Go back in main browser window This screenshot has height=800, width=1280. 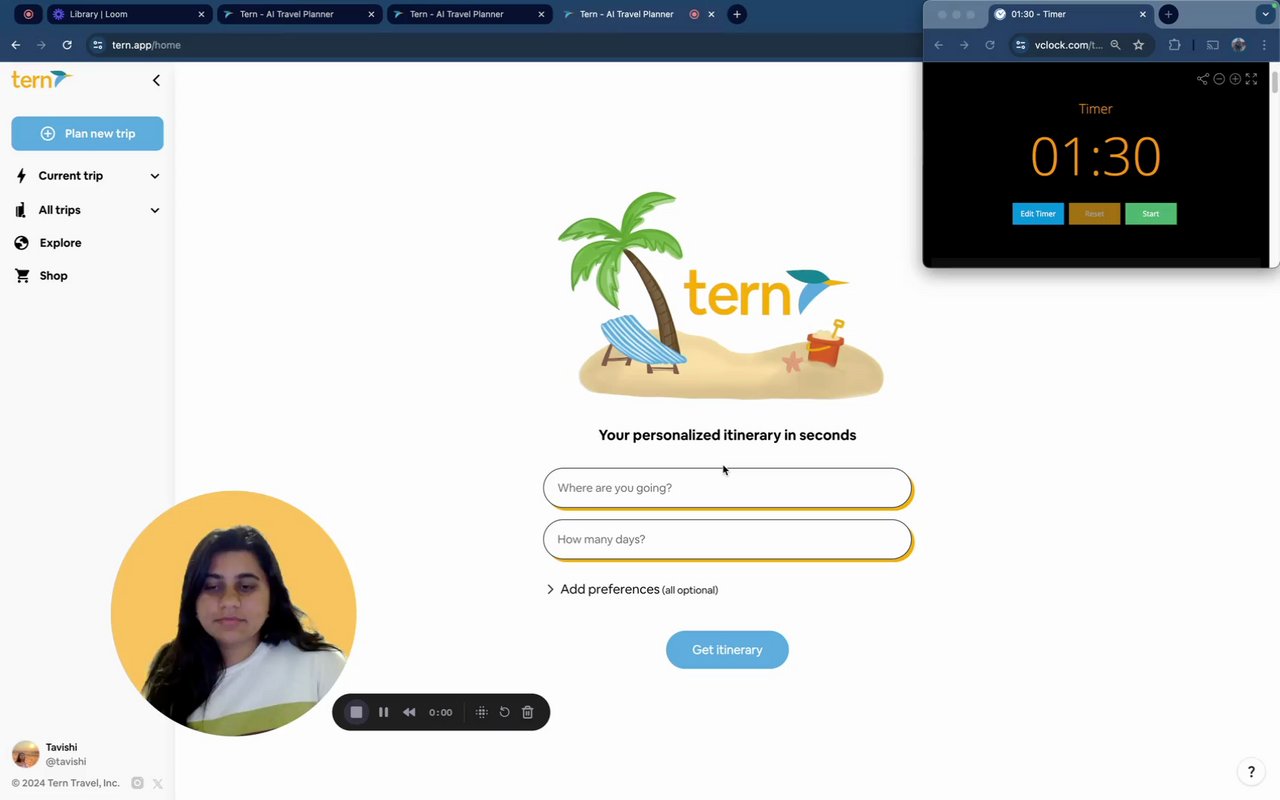pyautogui.click(x=15, y=45)
